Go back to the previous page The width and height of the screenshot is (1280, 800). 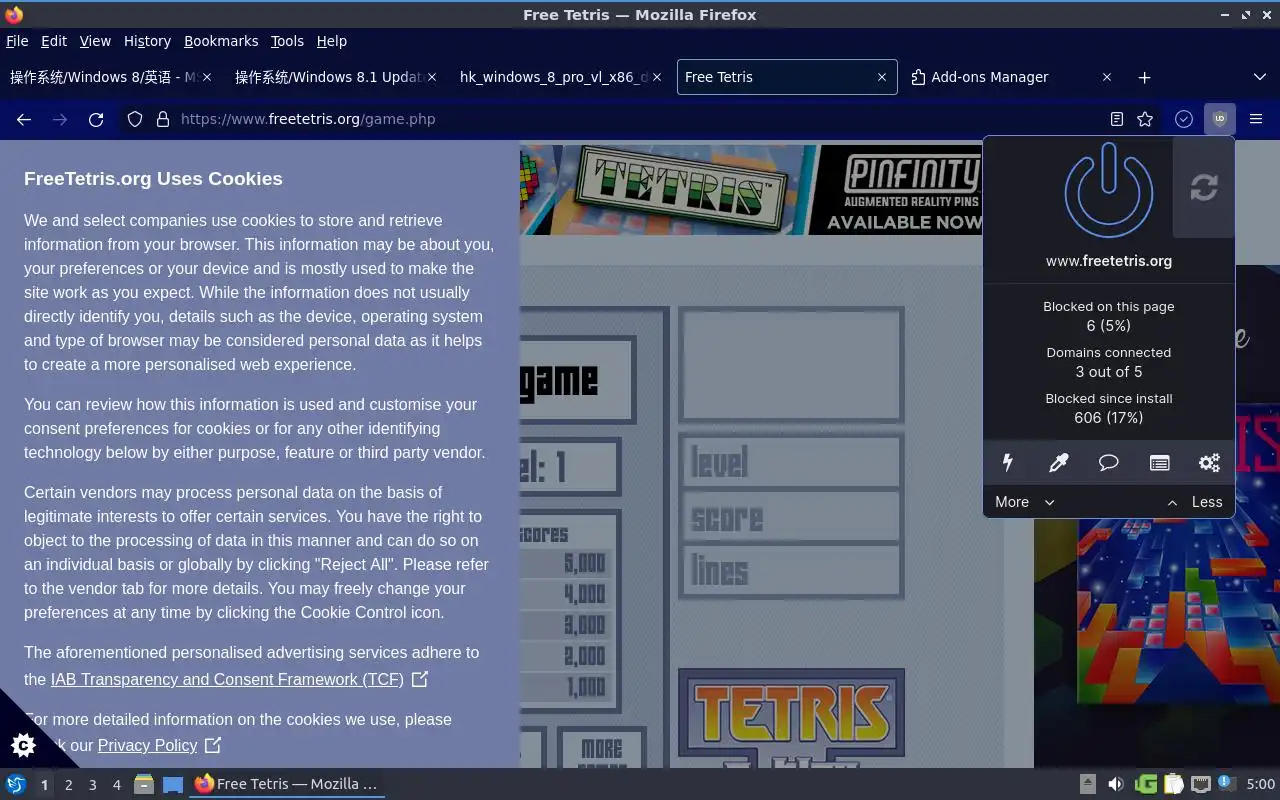[x=24, y=119]
